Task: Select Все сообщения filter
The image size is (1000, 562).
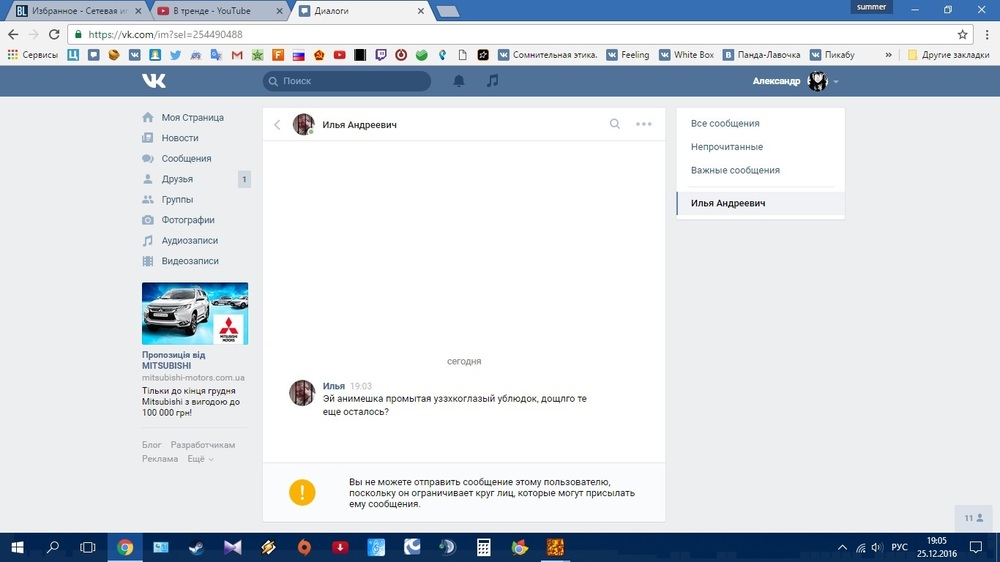Action: pyautogui.click(x=725, y=124)
